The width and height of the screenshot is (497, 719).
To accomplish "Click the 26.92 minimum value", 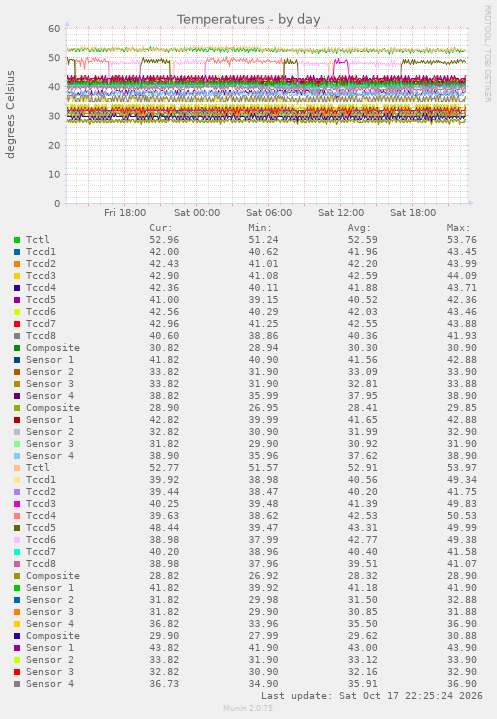I will pyautogui.click(x=263, y=575).
